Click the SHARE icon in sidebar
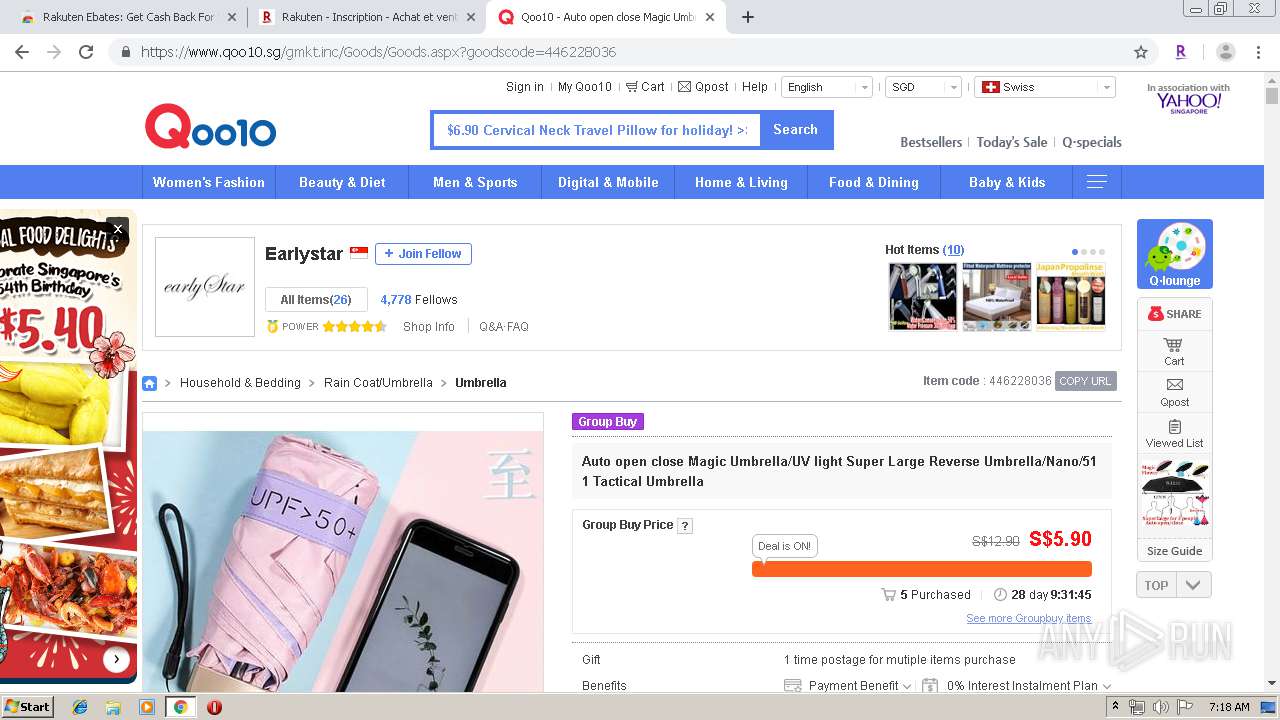Screen dimensions: 1280x720 coord(1175,314)
